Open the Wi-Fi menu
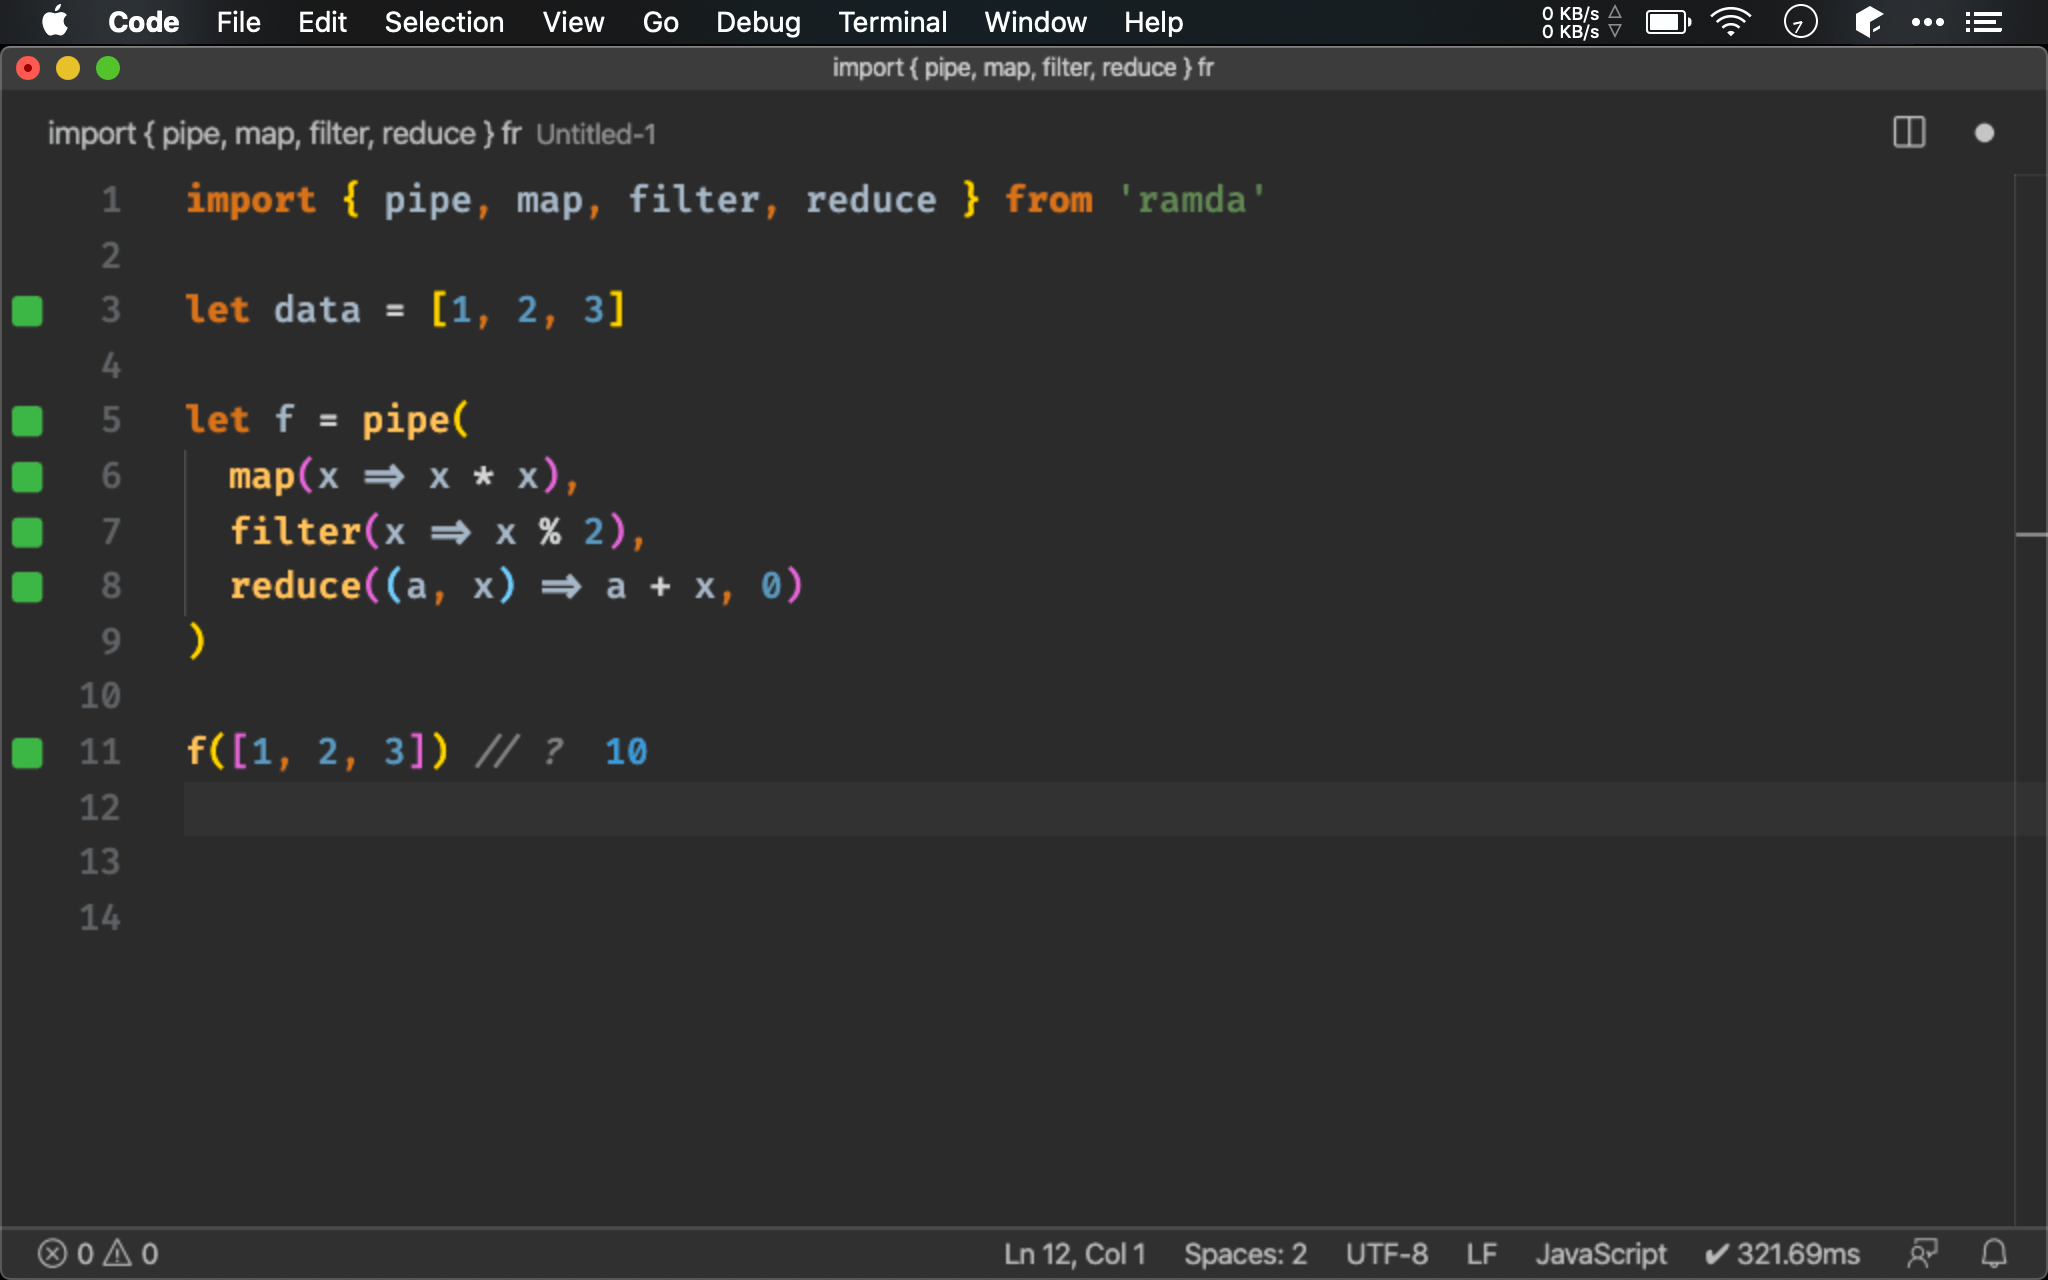The width and height of the screenshot is (2048, 1280). tap(1731, 22)
